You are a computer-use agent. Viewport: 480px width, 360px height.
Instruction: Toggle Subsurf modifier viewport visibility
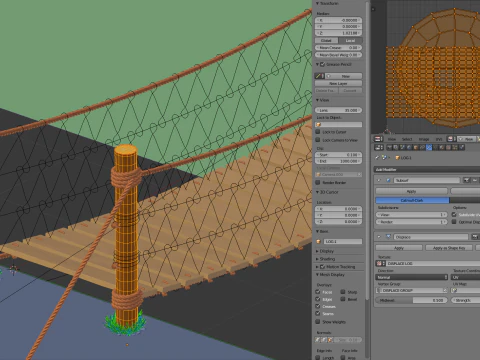[x=475, y=180]
